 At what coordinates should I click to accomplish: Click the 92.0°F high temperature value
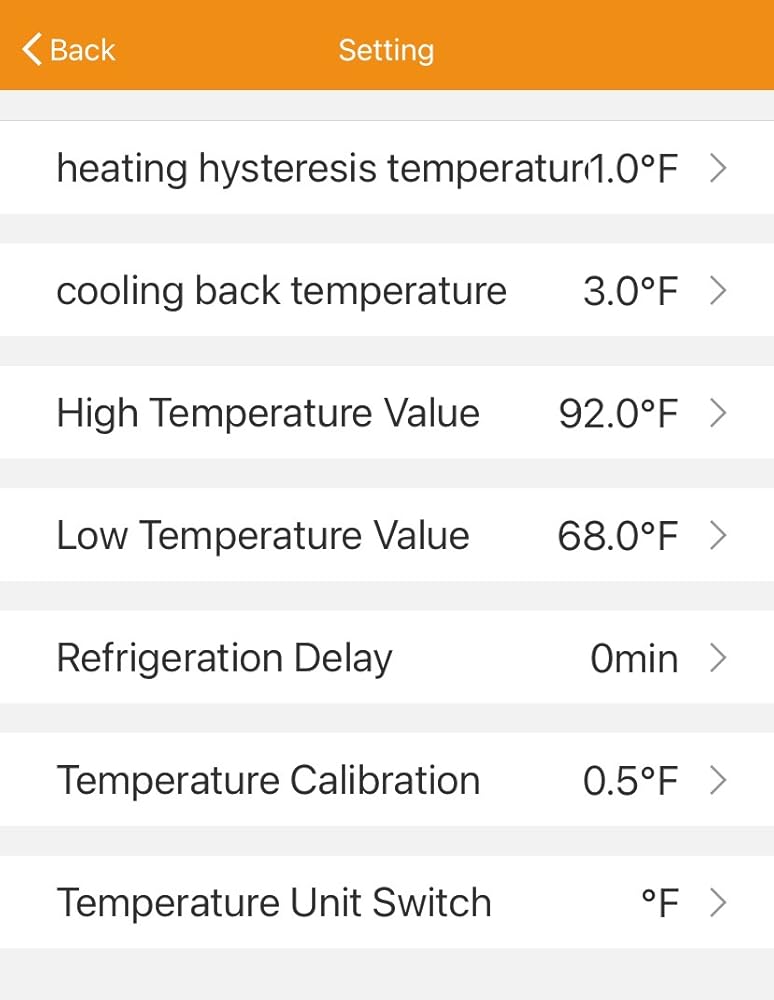618,413
